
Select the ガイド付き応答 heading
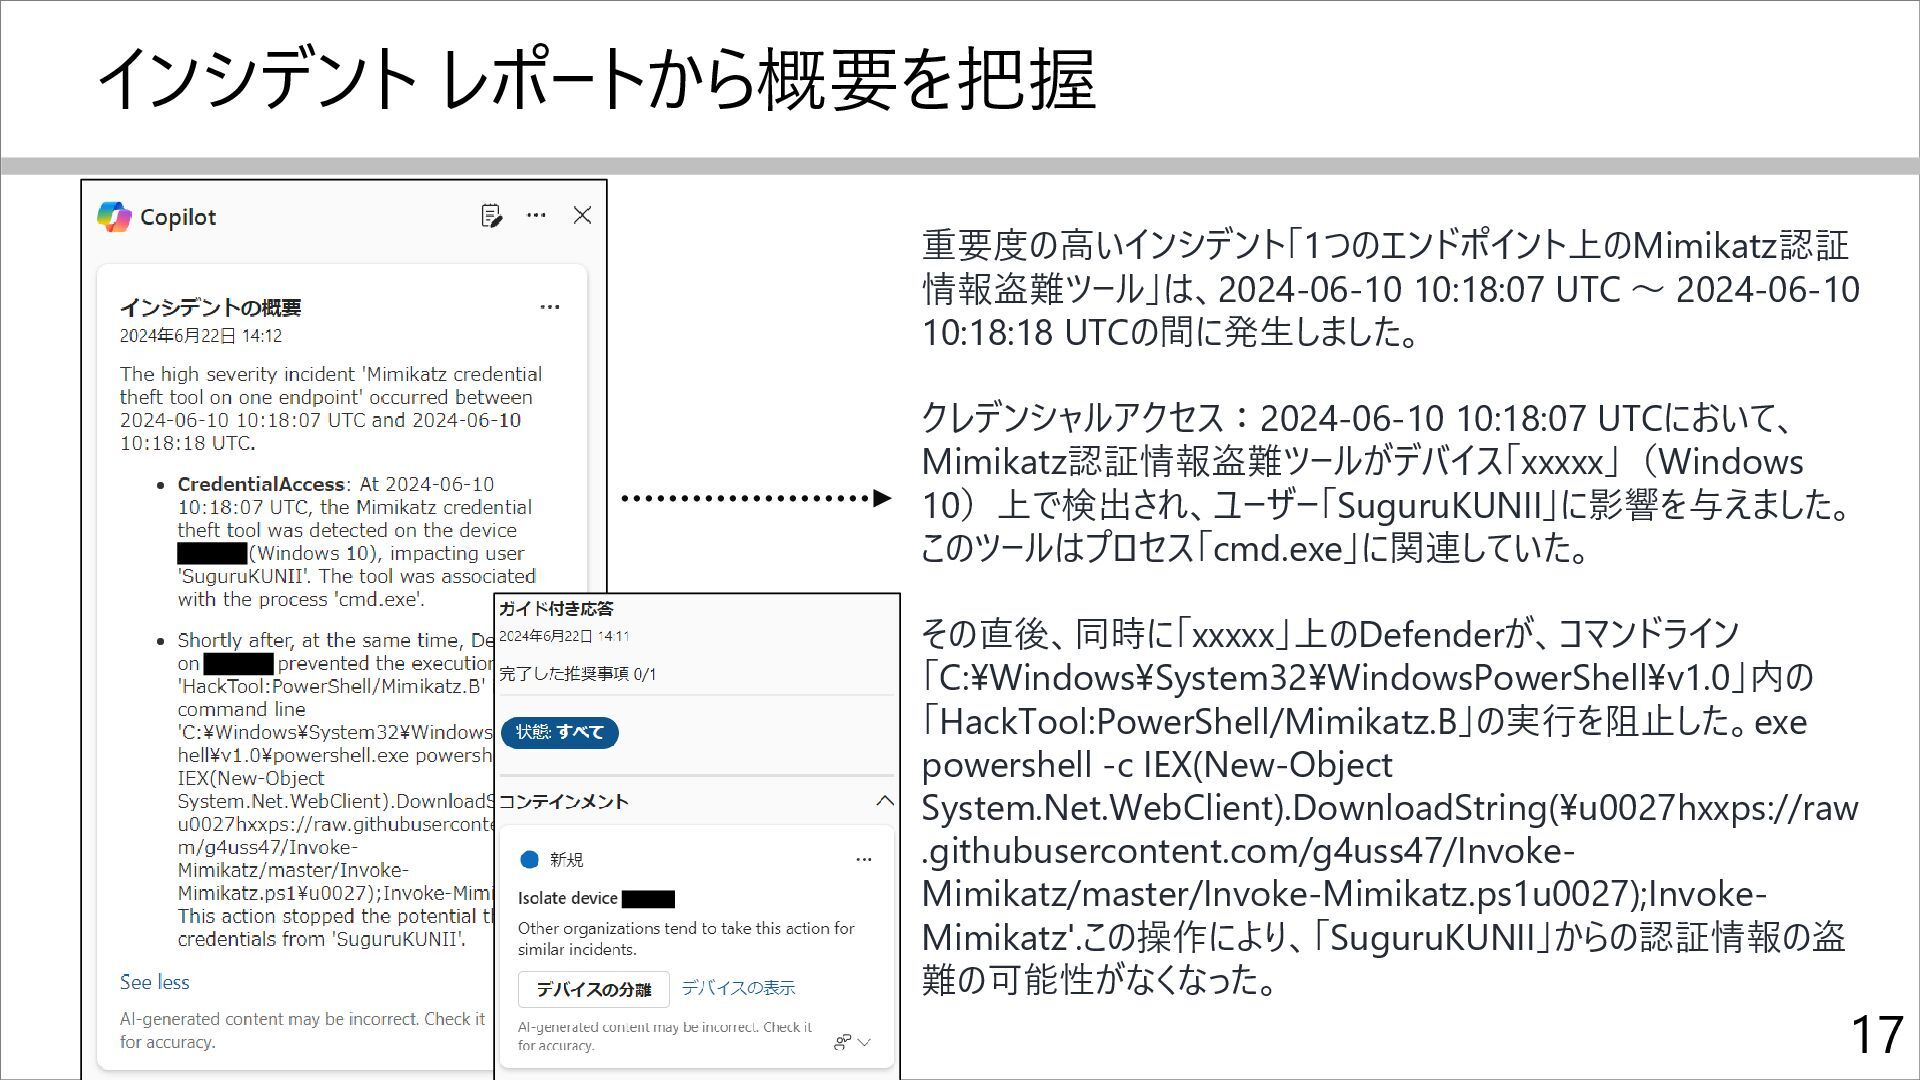point(556,608)
